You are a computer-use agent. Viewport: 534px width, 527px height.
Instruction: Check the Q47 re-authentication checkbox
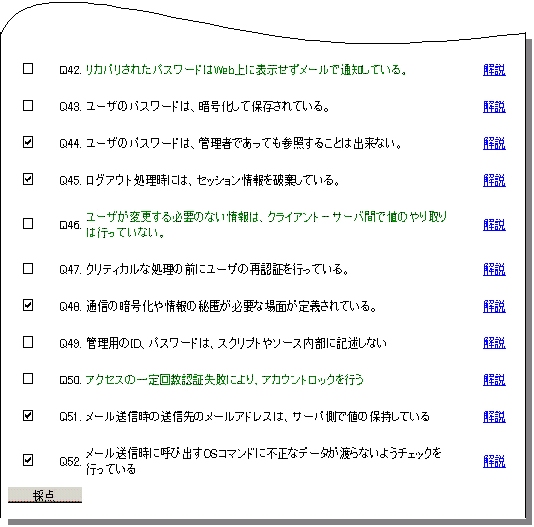[28, 269]
